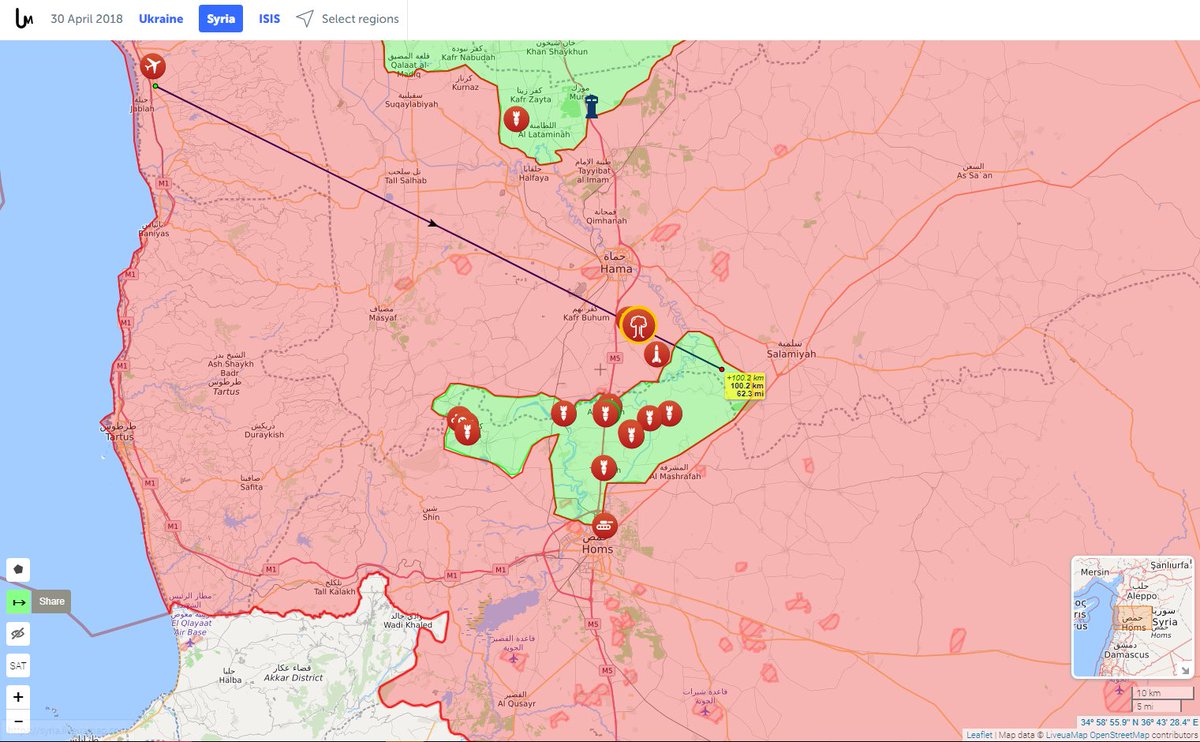Select the polygon draw tool
The width and height of the screenshot is (1200, 742).
point(18,570)
